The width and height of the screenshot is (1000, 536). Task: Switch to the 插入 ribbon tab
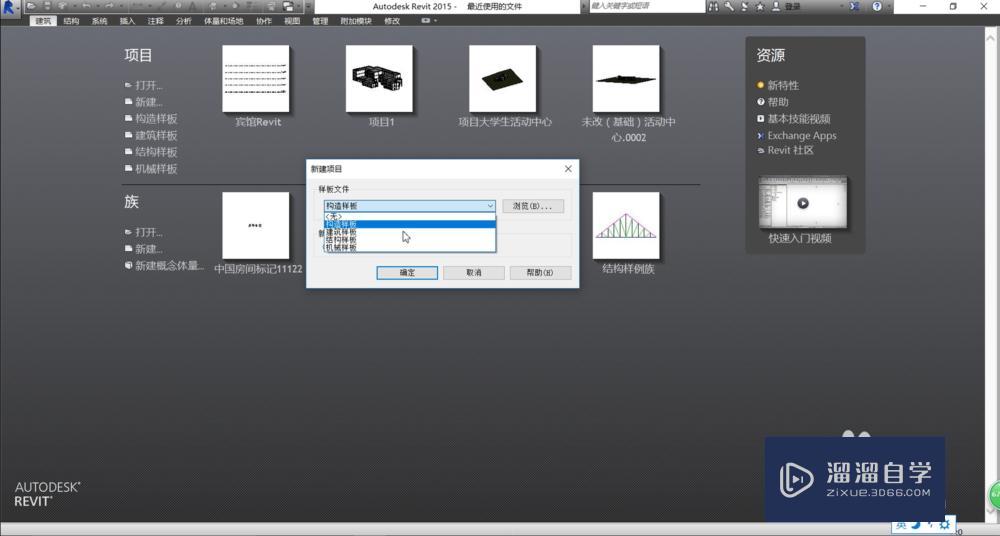(x=128, y=21)
